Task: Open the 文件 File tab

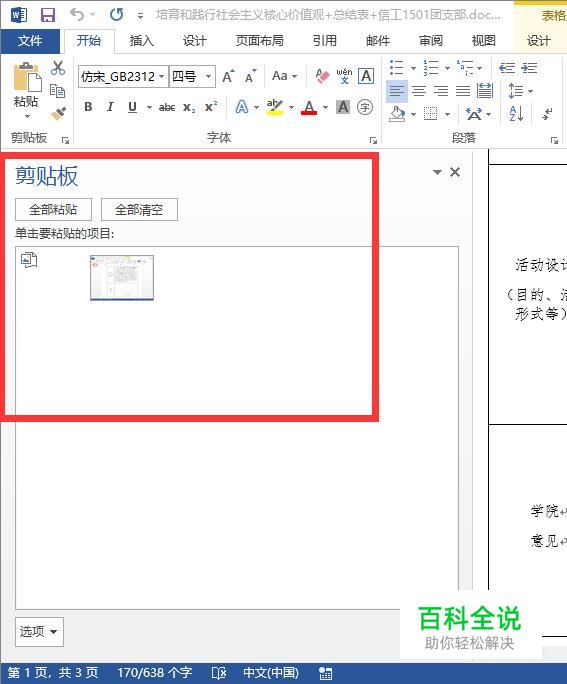Action: [x=30, y=41]
